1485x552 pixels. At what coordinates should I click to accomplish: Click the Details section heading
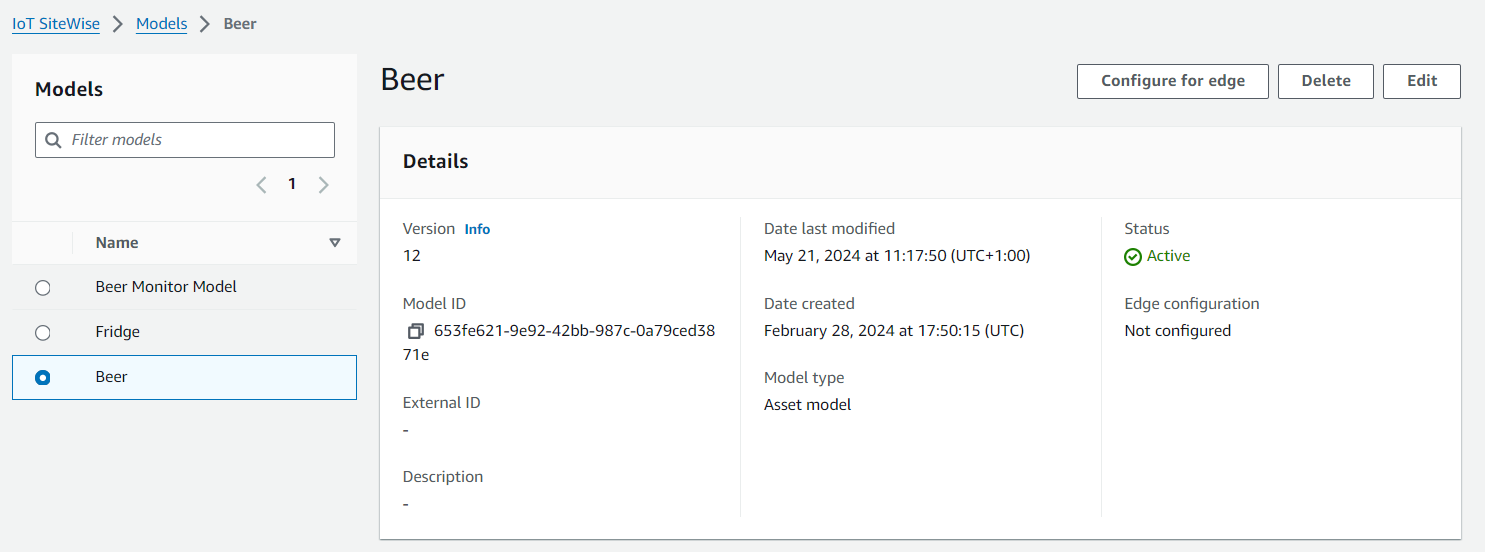tap(436, 161)
